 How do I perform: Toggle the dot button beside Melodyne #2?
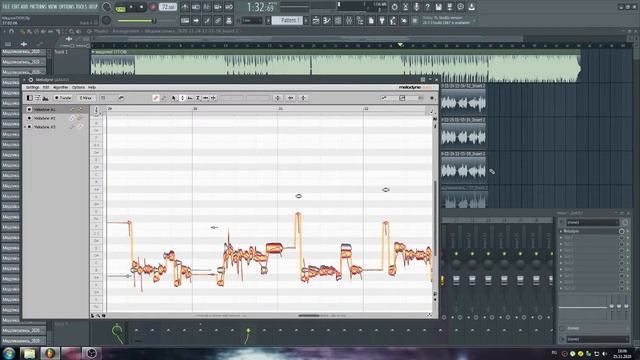29,118
